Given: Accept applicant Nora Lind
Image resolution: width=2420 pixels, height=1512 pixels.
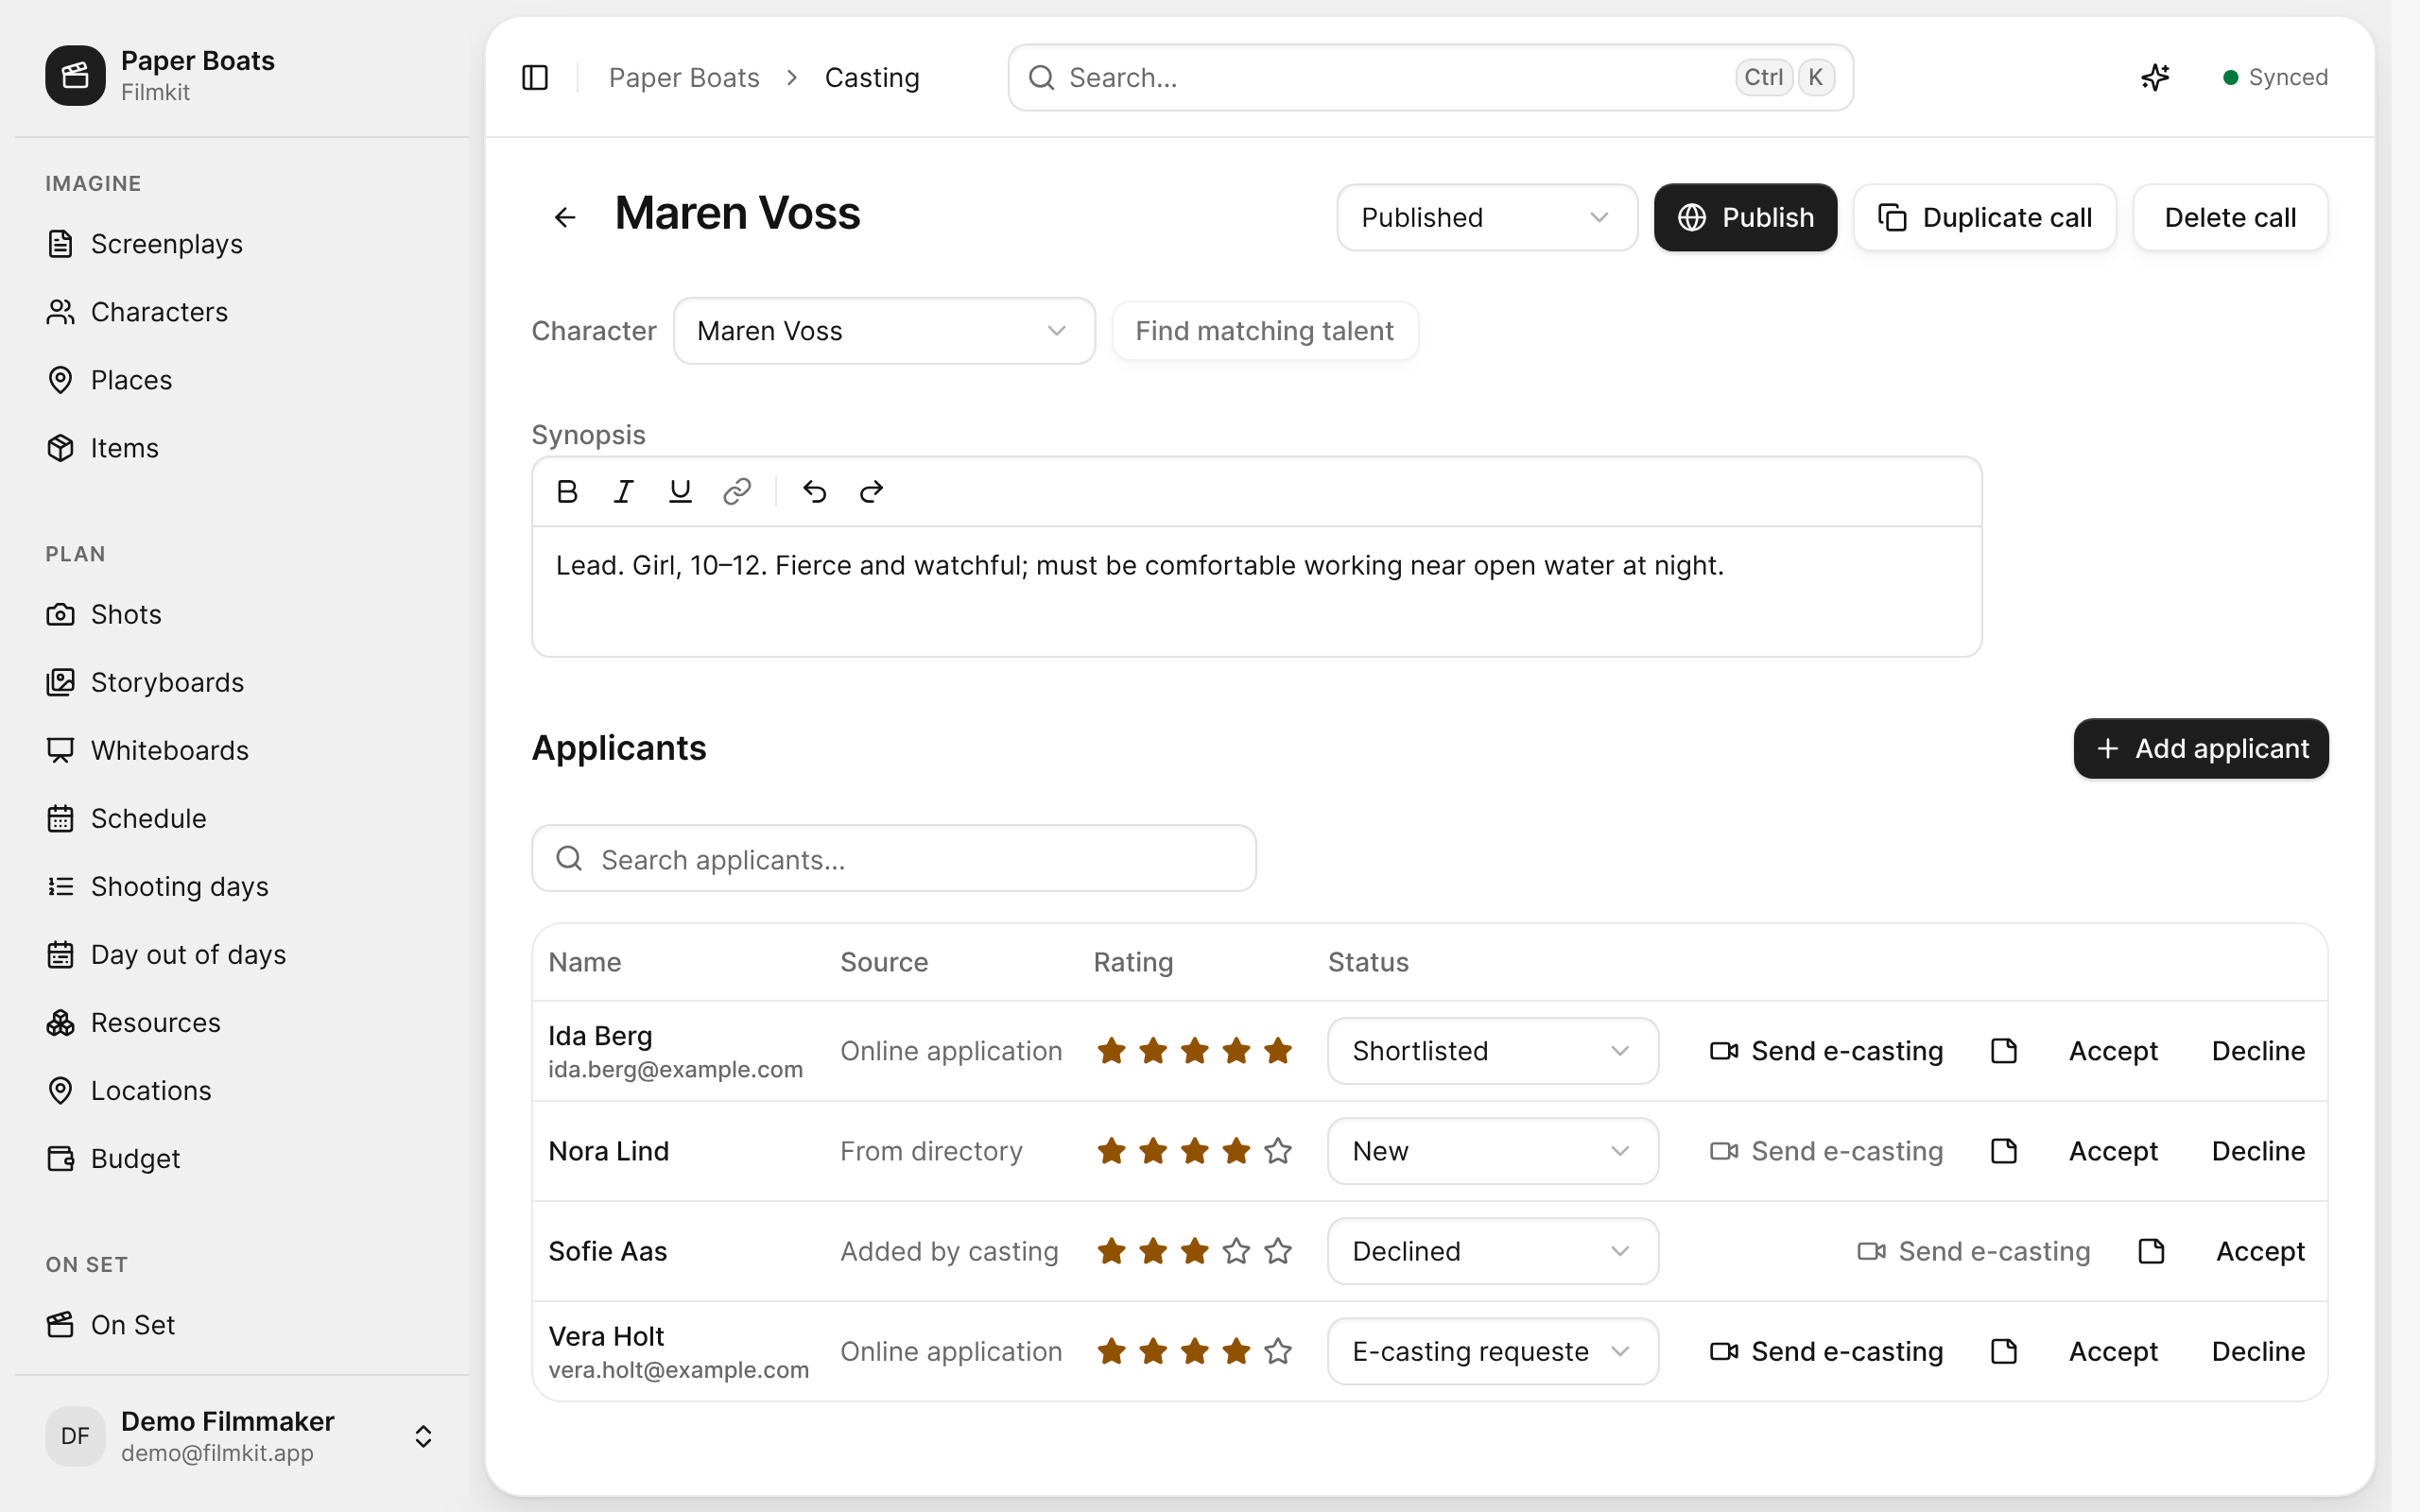Looking at the screenshot, I should pyautogui.click(x=2113, y=1151).
